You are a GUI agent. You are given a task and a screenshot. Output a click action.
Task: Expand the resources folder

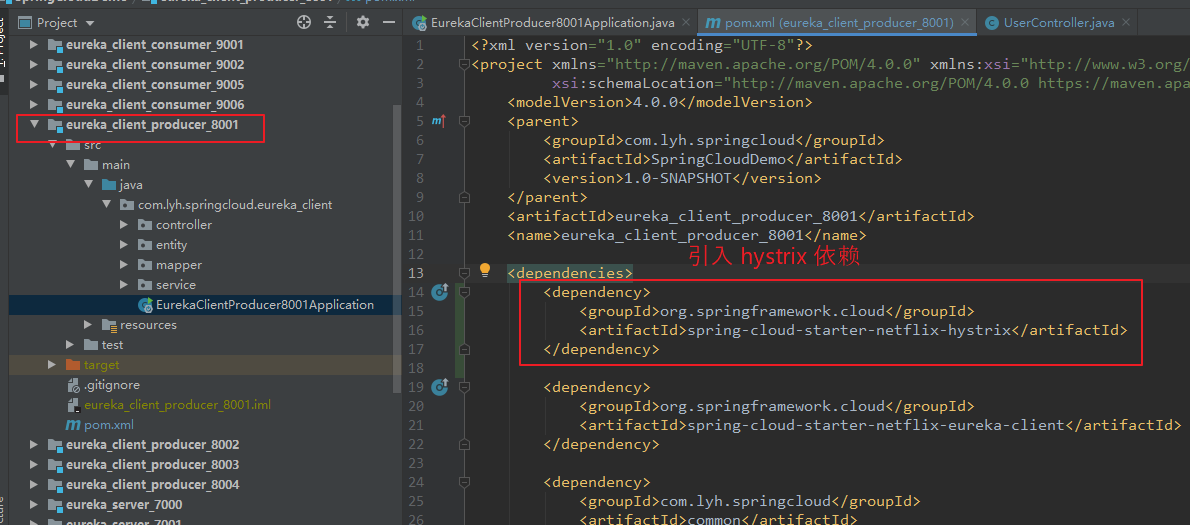[88, 325]
